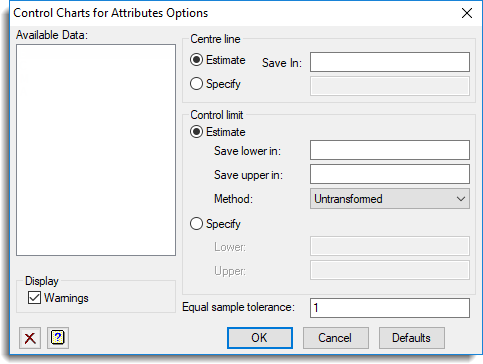Screen dimensions: 483x364
Task: Click the Cancel button
Action: pyautogui.click(x=335, y=338)
